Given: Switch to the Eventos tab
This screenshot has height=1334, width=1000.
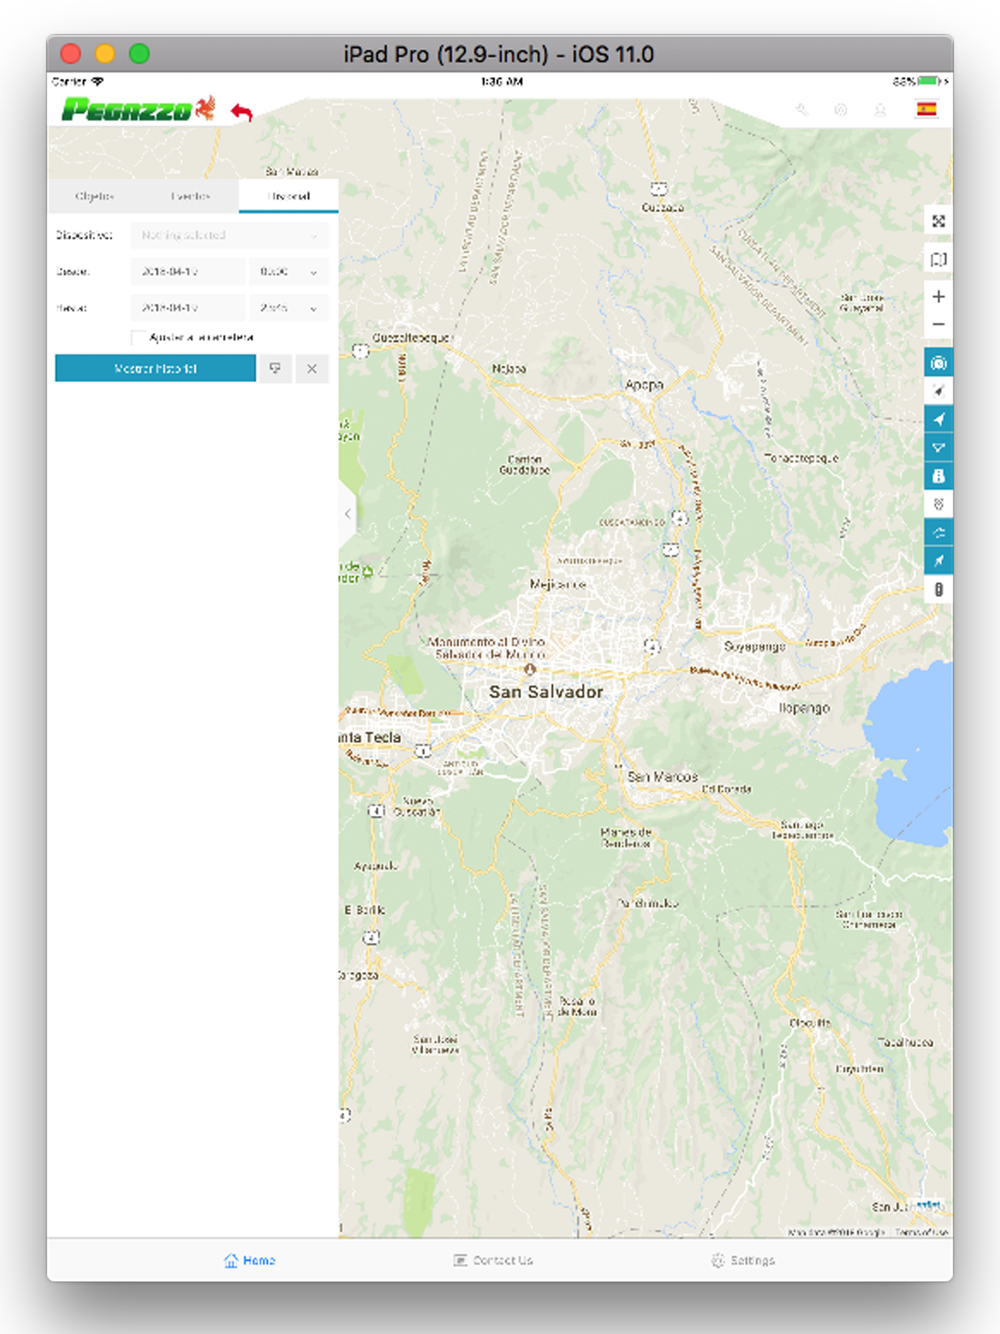Looking at the screenshot, I should coord(190,196).
